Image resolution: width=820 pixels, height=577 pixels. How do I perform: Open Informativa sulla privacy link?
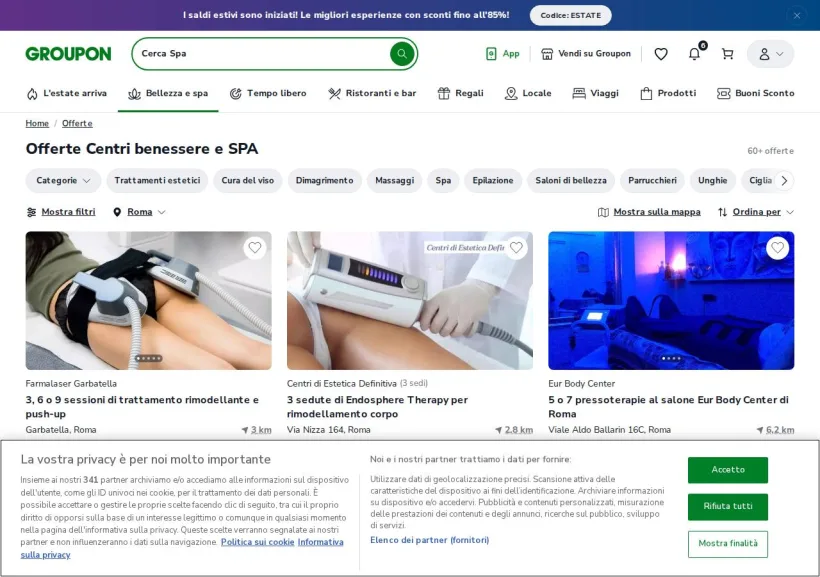(321, 542)
